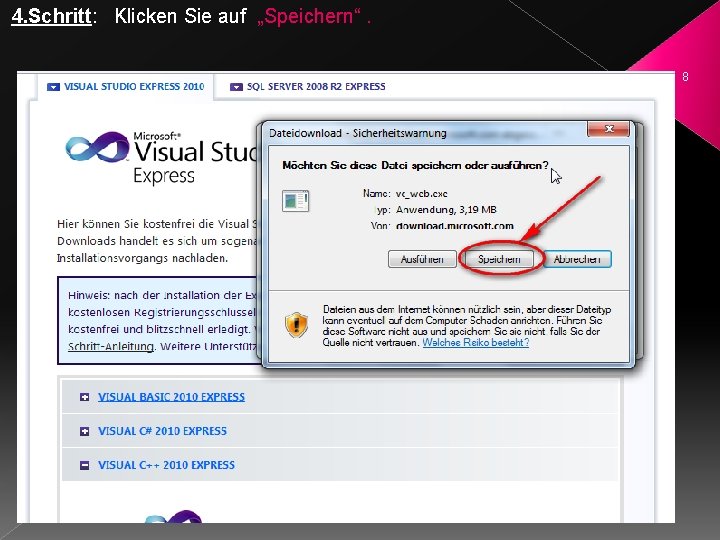Click the vc_web.exe application file icon
Image resolution: width=720 pixels, height=540 pixels.
295,201
